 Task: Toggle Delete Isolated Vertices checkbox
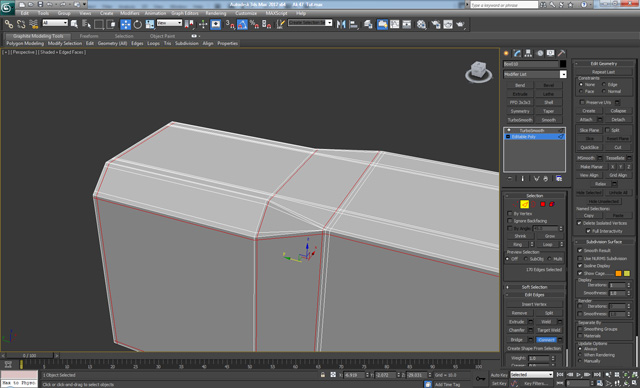[579, 223]
